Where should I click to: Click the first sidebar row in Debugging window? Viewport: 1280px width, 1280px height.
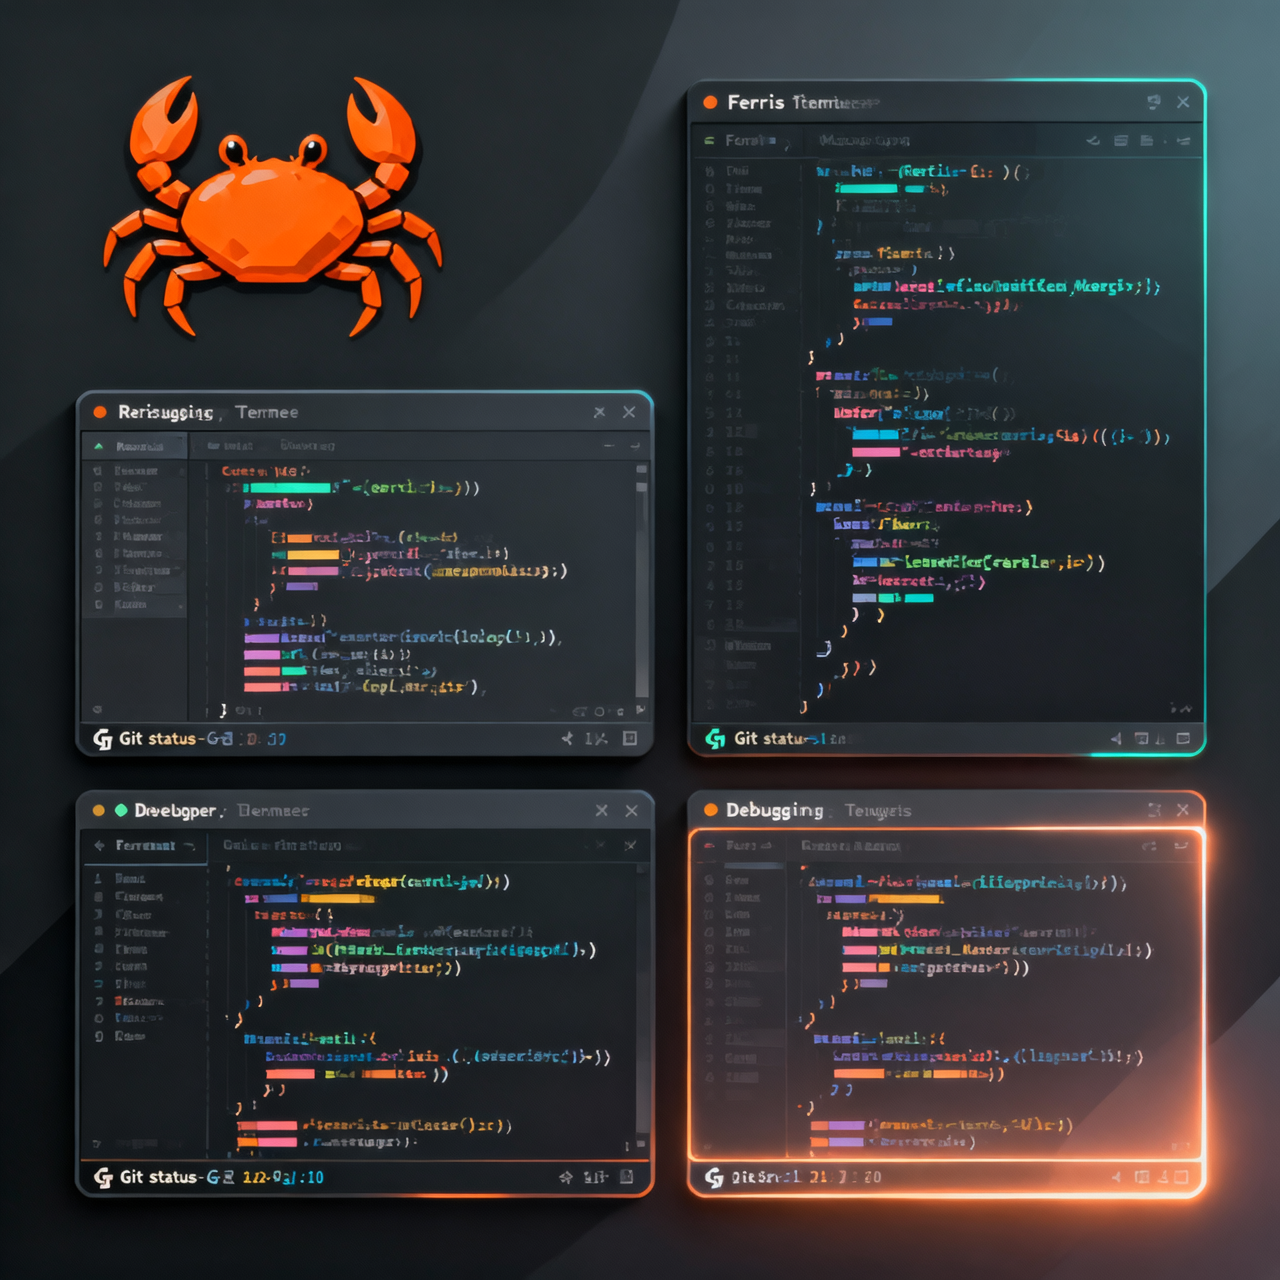pyautogui.click(x=740, y=880)
